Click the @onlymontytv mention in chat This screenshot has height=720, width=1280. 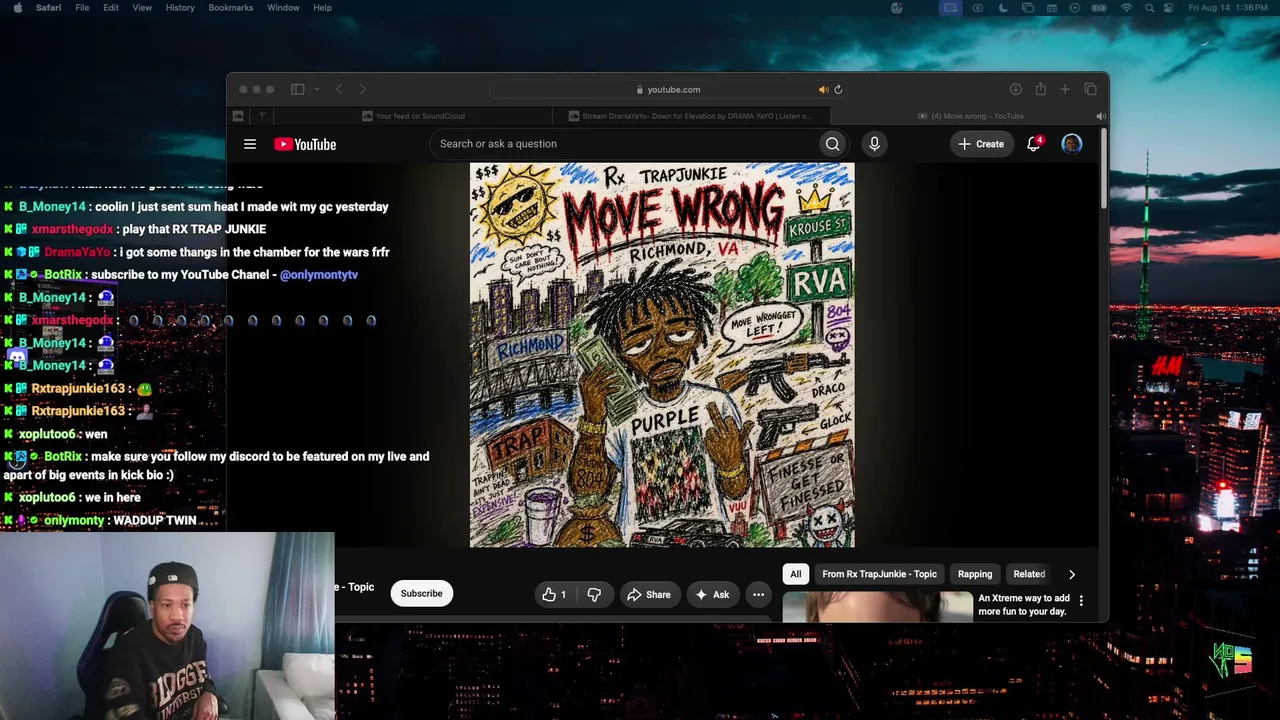coord(319,275)
